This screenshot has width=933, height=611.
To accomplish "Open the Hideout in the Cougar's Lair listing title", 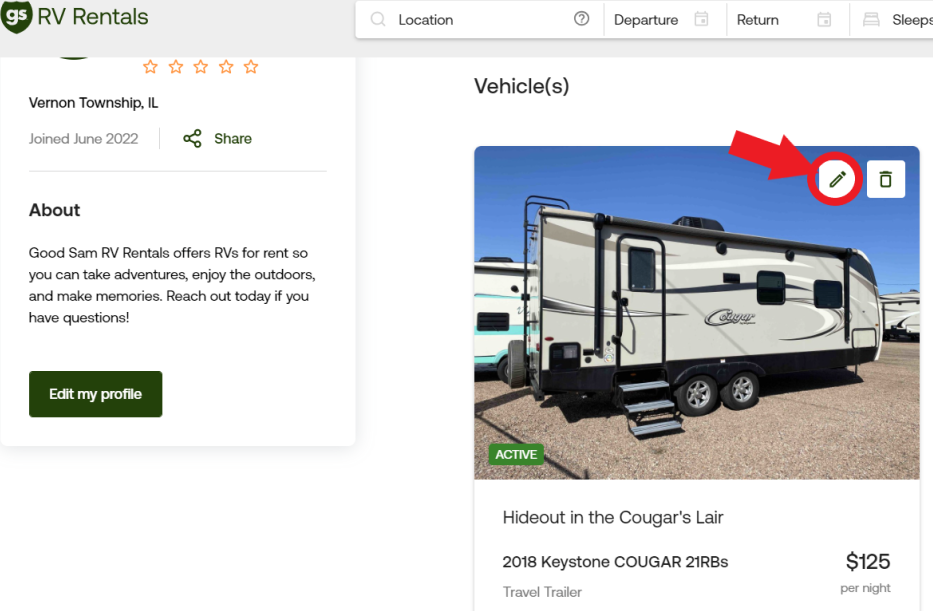I will click(x=612, y=517).
